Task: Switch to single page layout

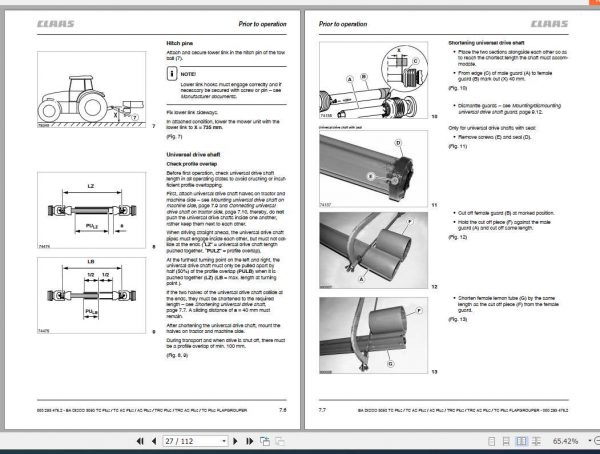Action: (492, 441)
